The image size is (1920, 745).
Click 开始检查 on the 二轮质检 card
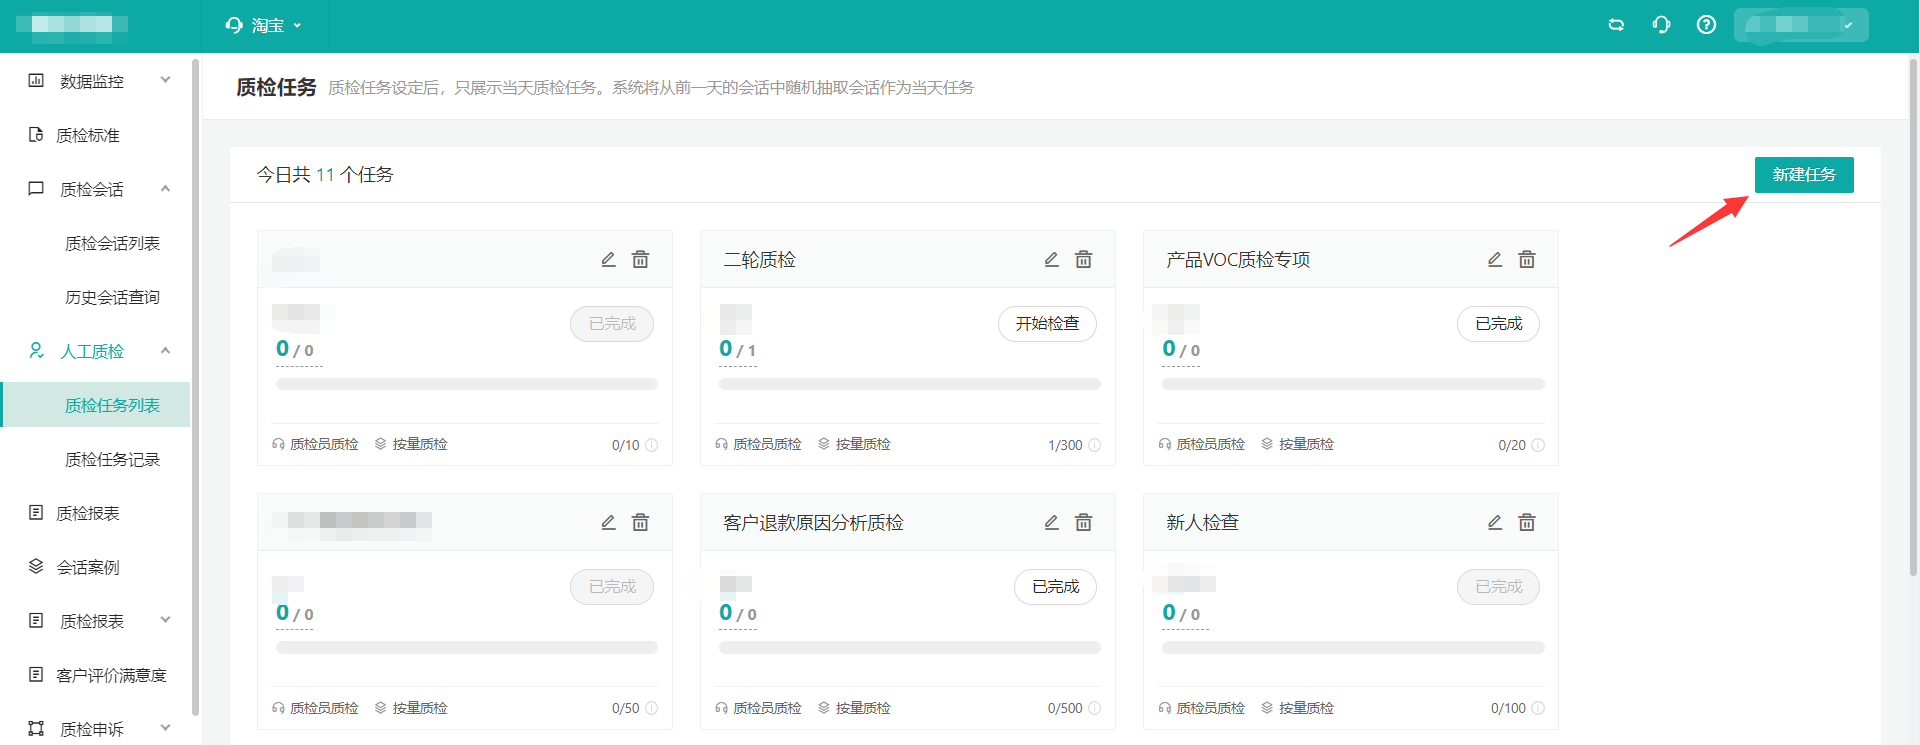pos(1047,323)
